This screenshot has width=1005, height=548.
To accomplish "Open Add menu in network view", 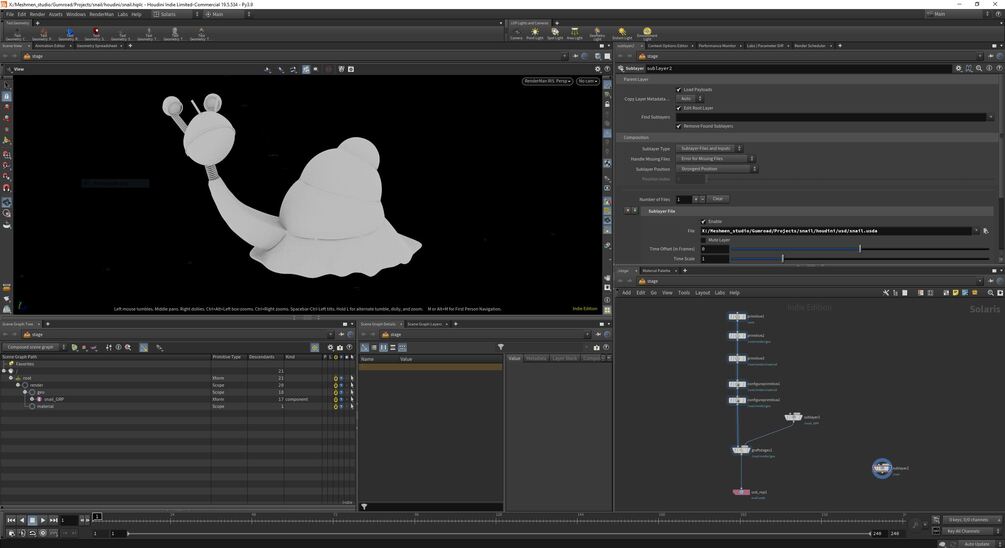I will [x=626, y=293].
